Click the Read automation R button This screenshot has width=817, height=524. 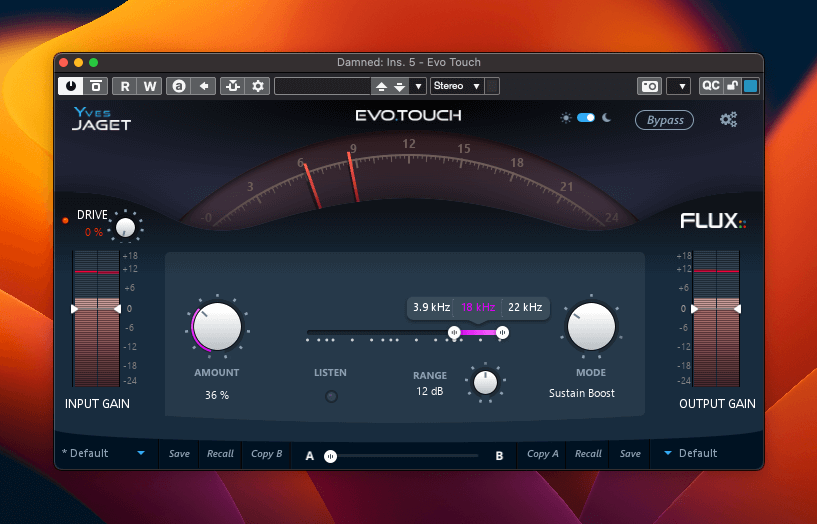(x=125, y=86)
